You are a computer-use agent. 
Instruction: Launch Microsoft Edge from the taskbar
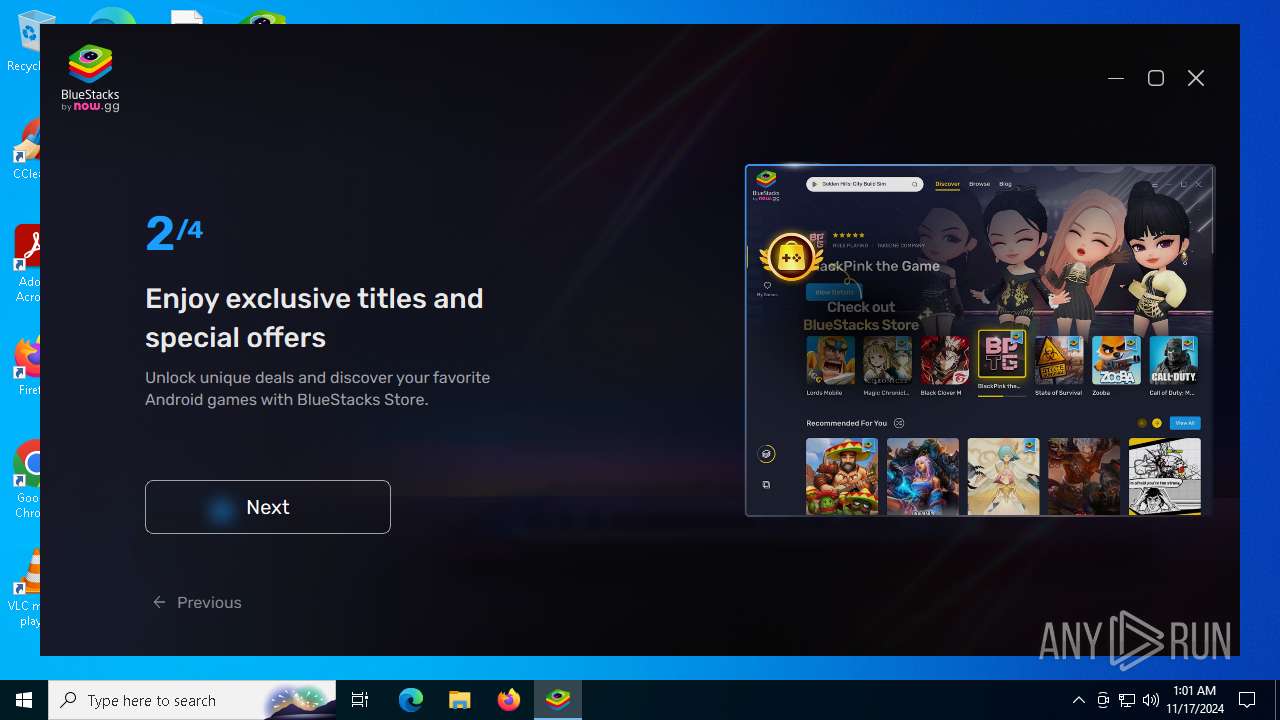[411, 700]
